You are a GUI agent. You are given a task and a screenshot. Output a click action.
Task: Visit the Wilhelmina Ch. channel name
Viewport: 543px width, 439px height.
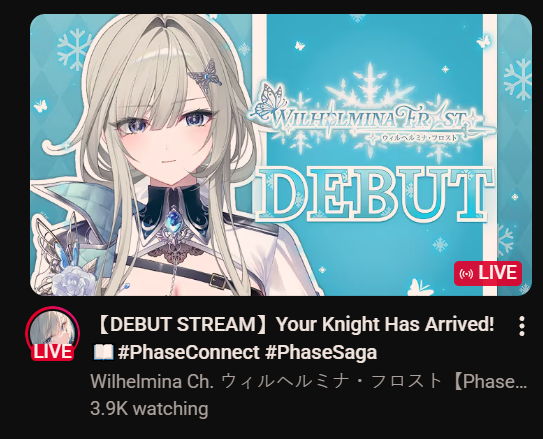pyautogui.click(x=308, y=381)
